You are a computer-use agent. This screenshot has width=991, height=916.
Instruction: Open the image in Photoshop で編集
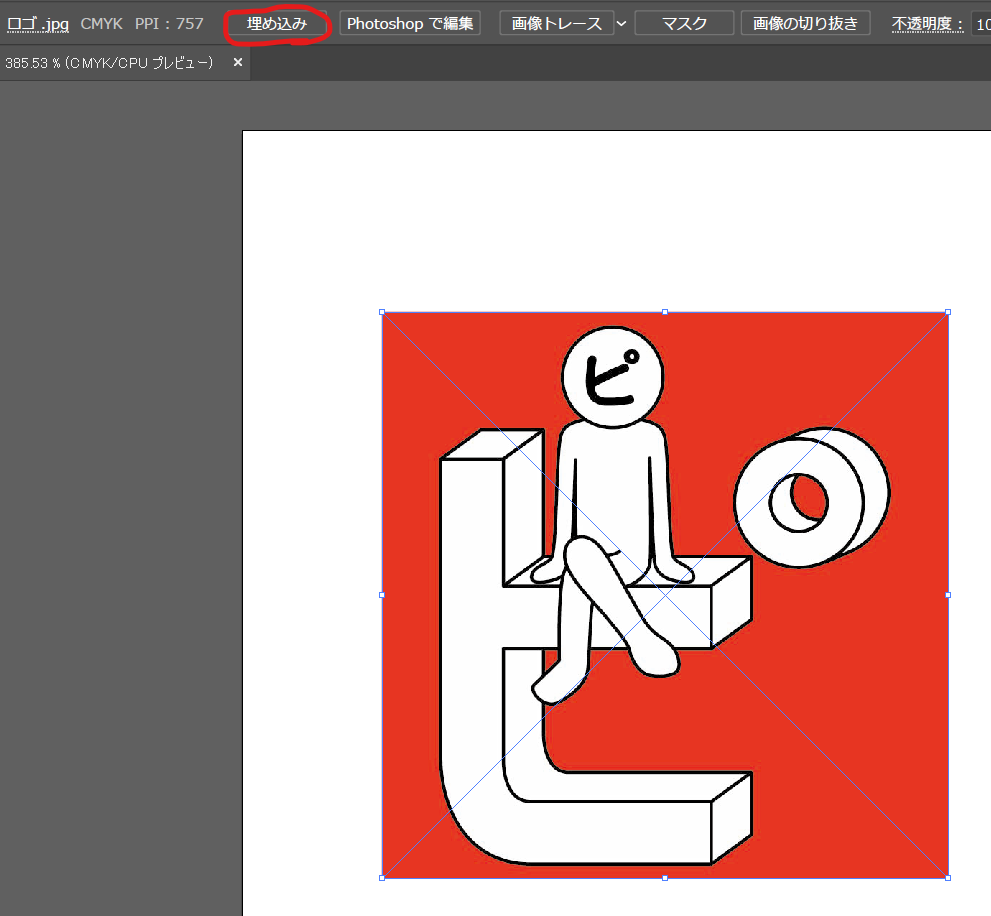tap(410, 23)
